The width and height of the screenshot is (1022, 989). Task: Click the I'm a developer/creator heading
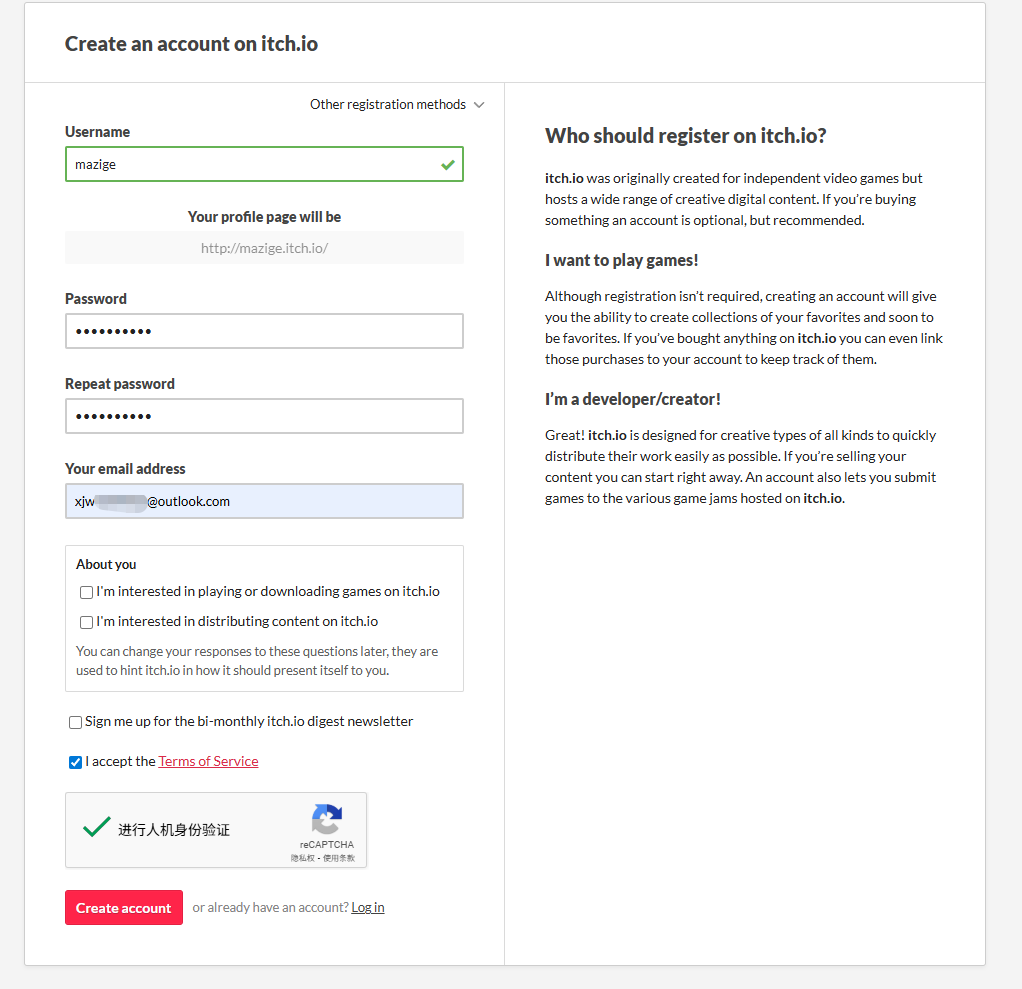tap(632, 399)
